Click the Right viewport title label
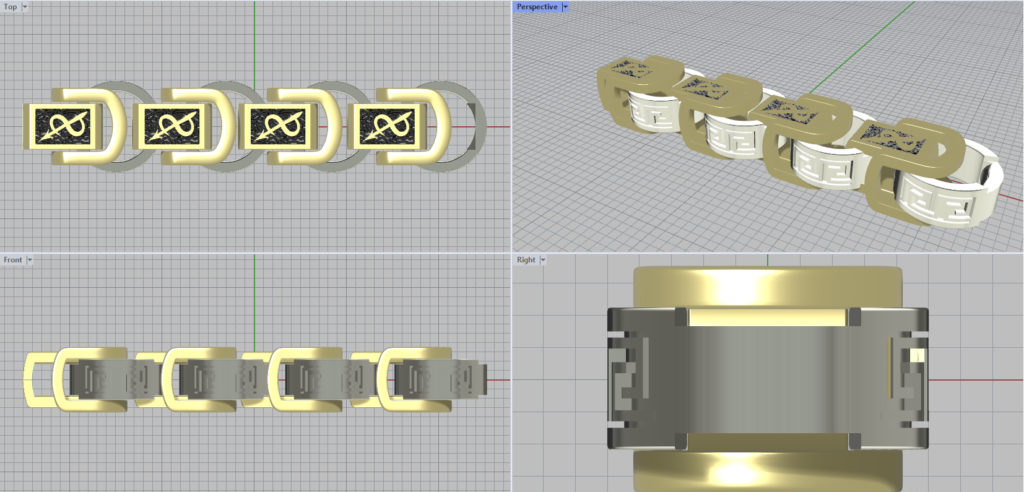The width and height of the screenshot is (1024, 492). 526,260
